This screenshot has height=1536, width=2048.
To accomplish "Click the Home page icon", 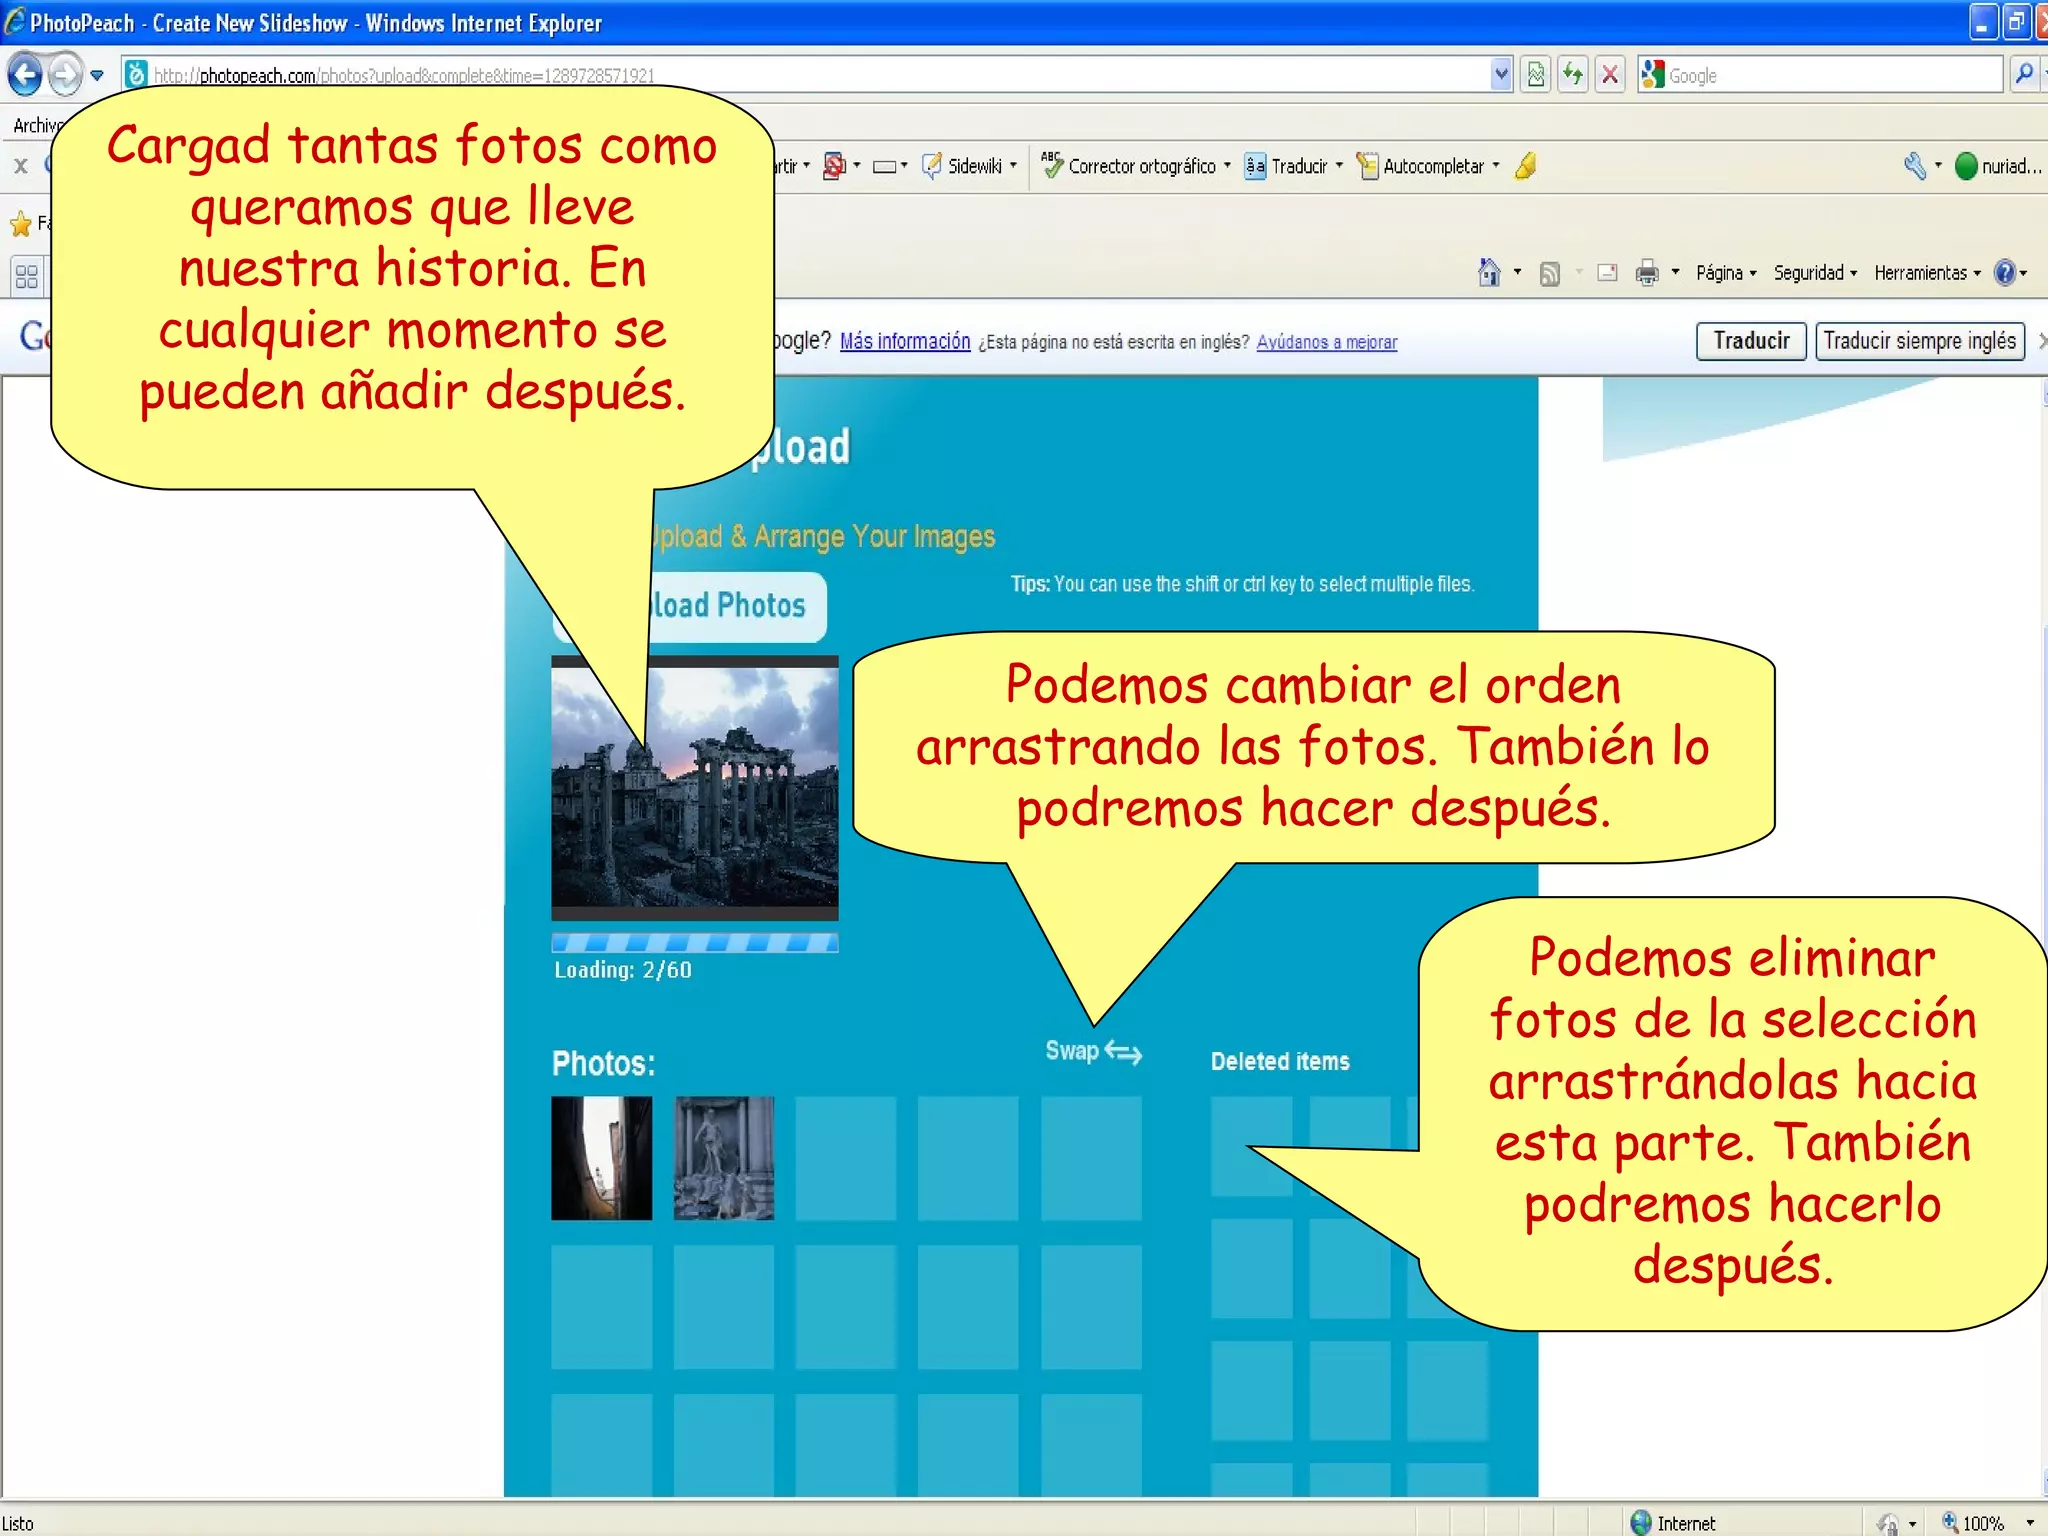I will (x=1489, y=272).
